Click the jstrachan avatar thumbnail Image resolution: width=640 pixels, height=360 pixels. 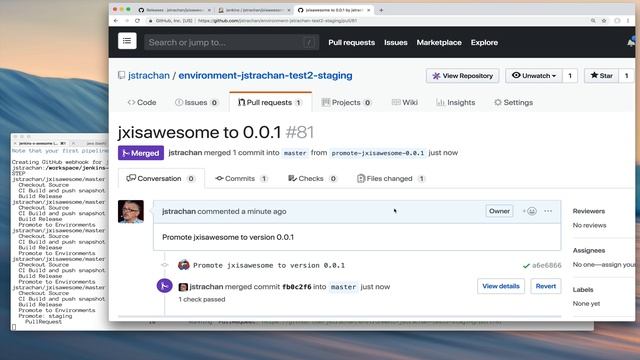pos(131,211)
